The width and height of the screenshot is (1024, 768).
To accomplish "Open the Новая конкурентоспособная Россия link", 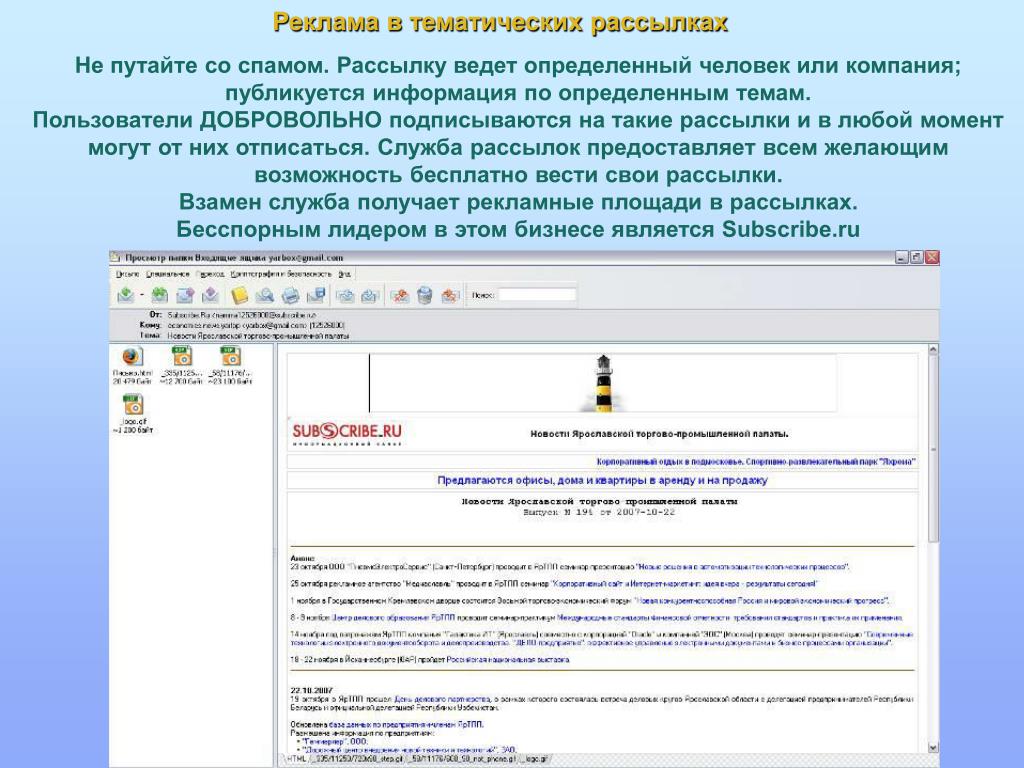I will tap(761, 601).
